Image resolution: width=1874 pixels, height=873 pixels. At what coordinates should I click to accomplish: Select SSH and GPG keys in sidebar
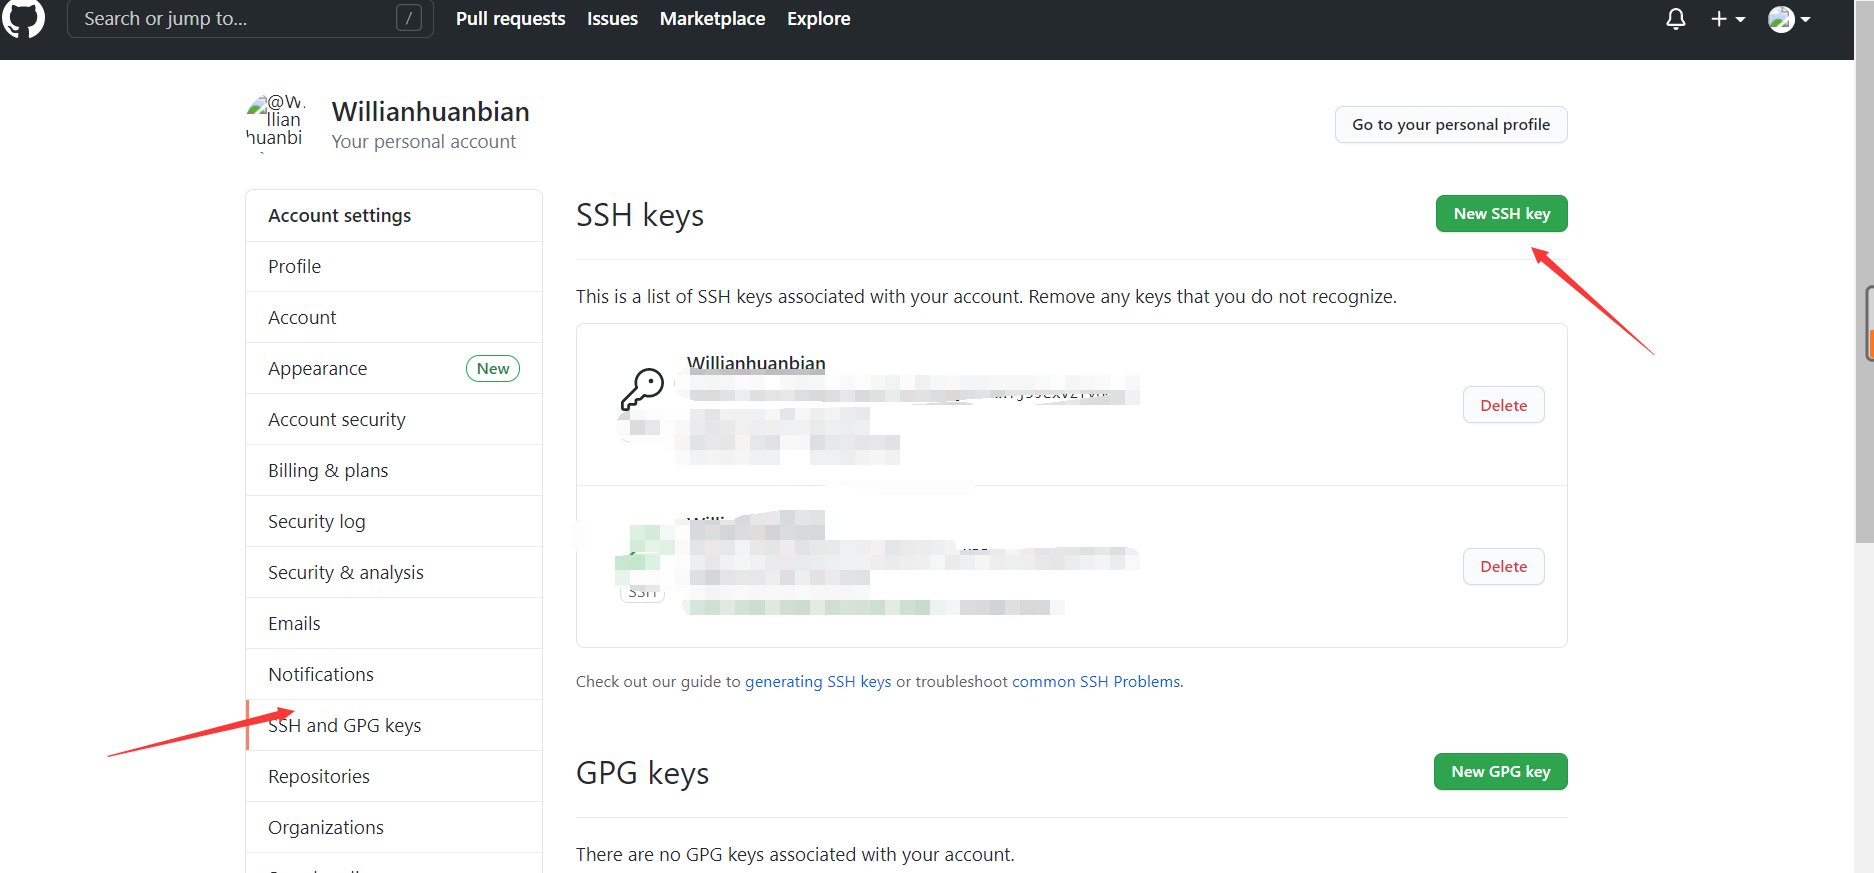click(394, 726)
